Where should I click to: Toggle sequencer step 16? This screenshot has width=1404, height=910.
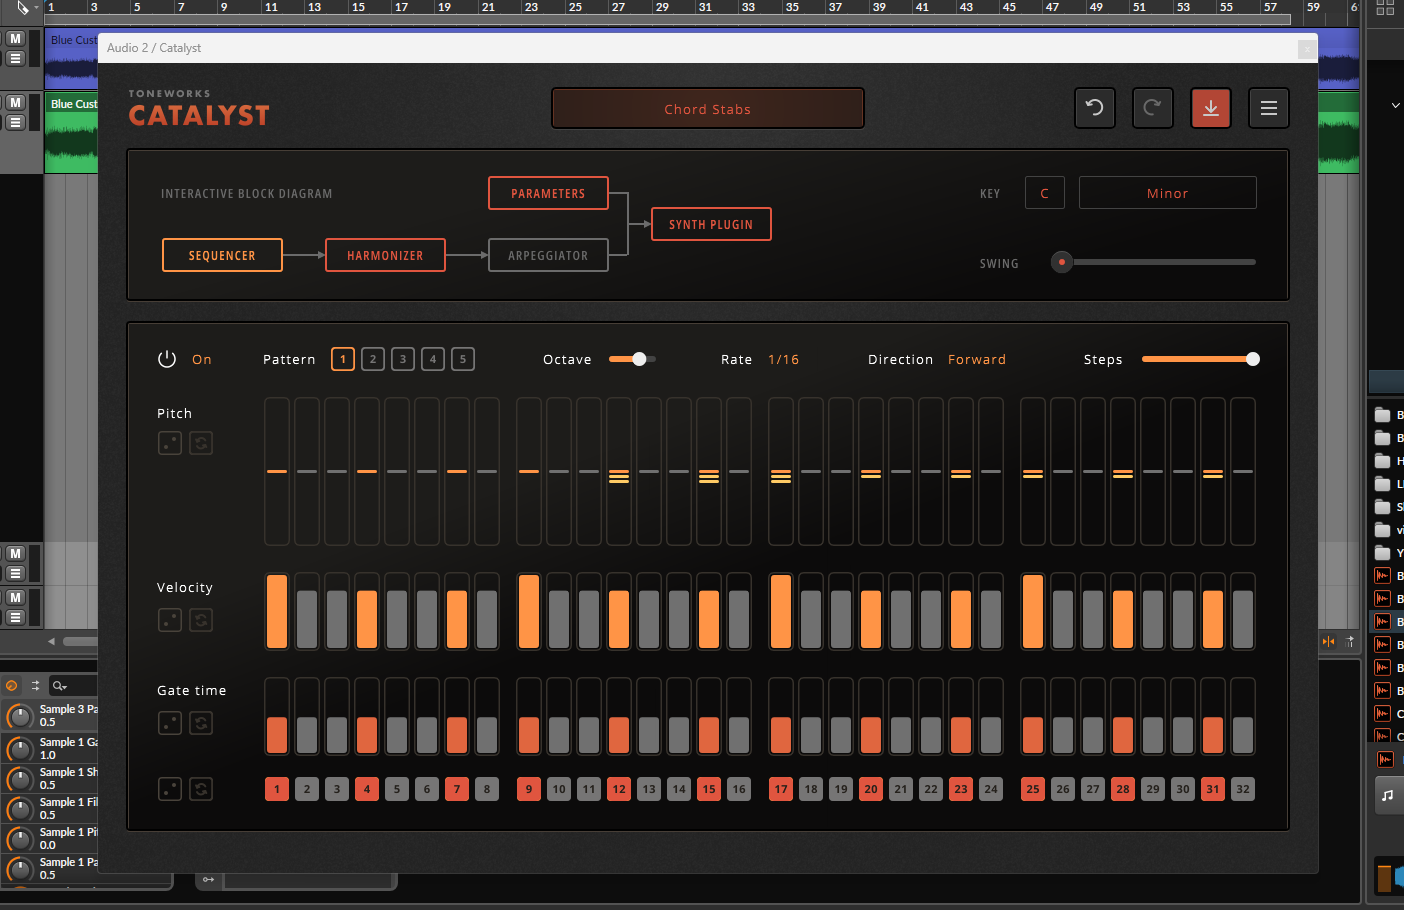point(739,789)
